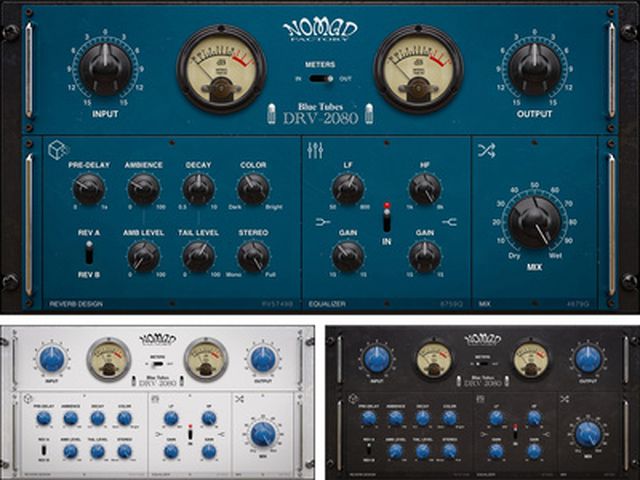Click the Equalizer sliders icon
The image size is (640, 480).
coord(315,150)
